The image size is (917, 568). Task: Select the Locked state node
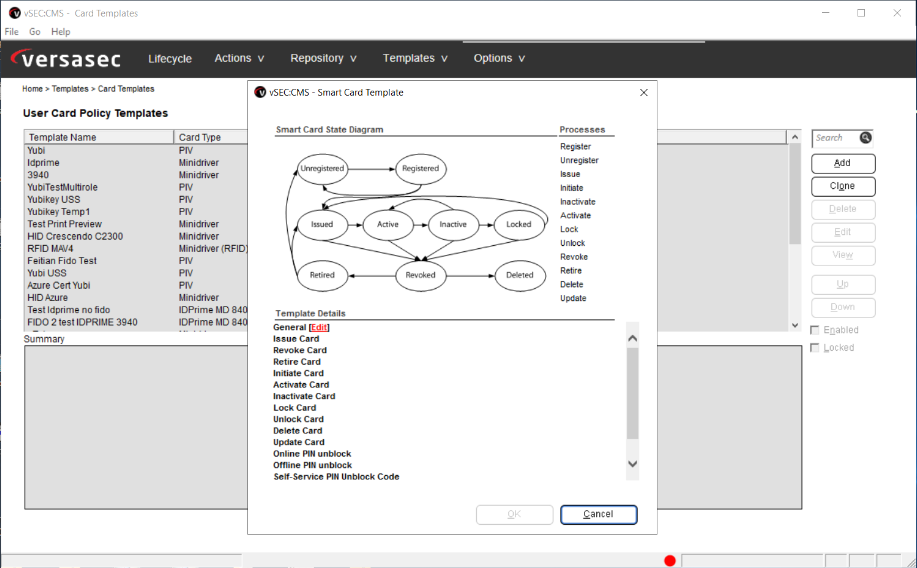coord(519,224)
